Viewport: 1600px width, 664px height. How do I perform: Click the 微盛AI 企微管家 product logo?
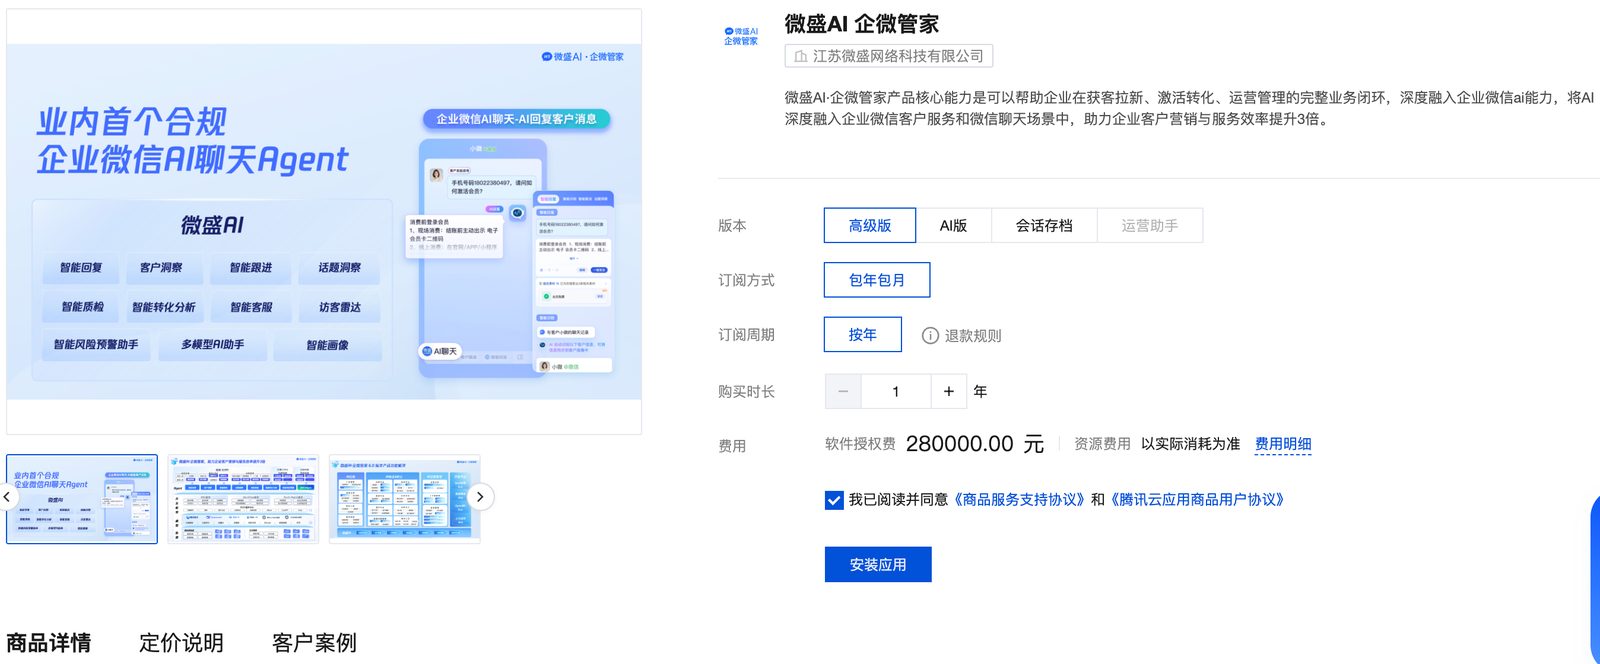pyautogui.click(x=741, y=37)
